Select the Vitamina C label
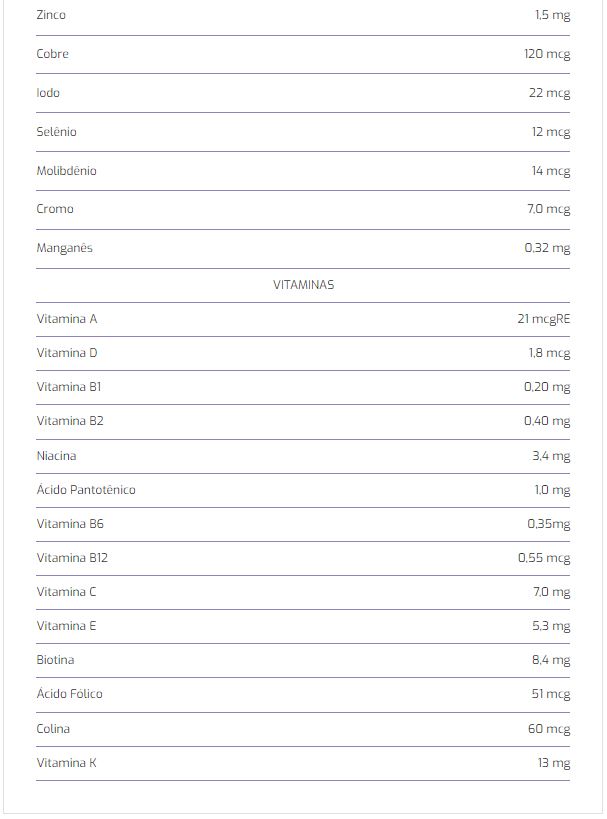The width and height of the screenshot is (607, 819). 66,592
